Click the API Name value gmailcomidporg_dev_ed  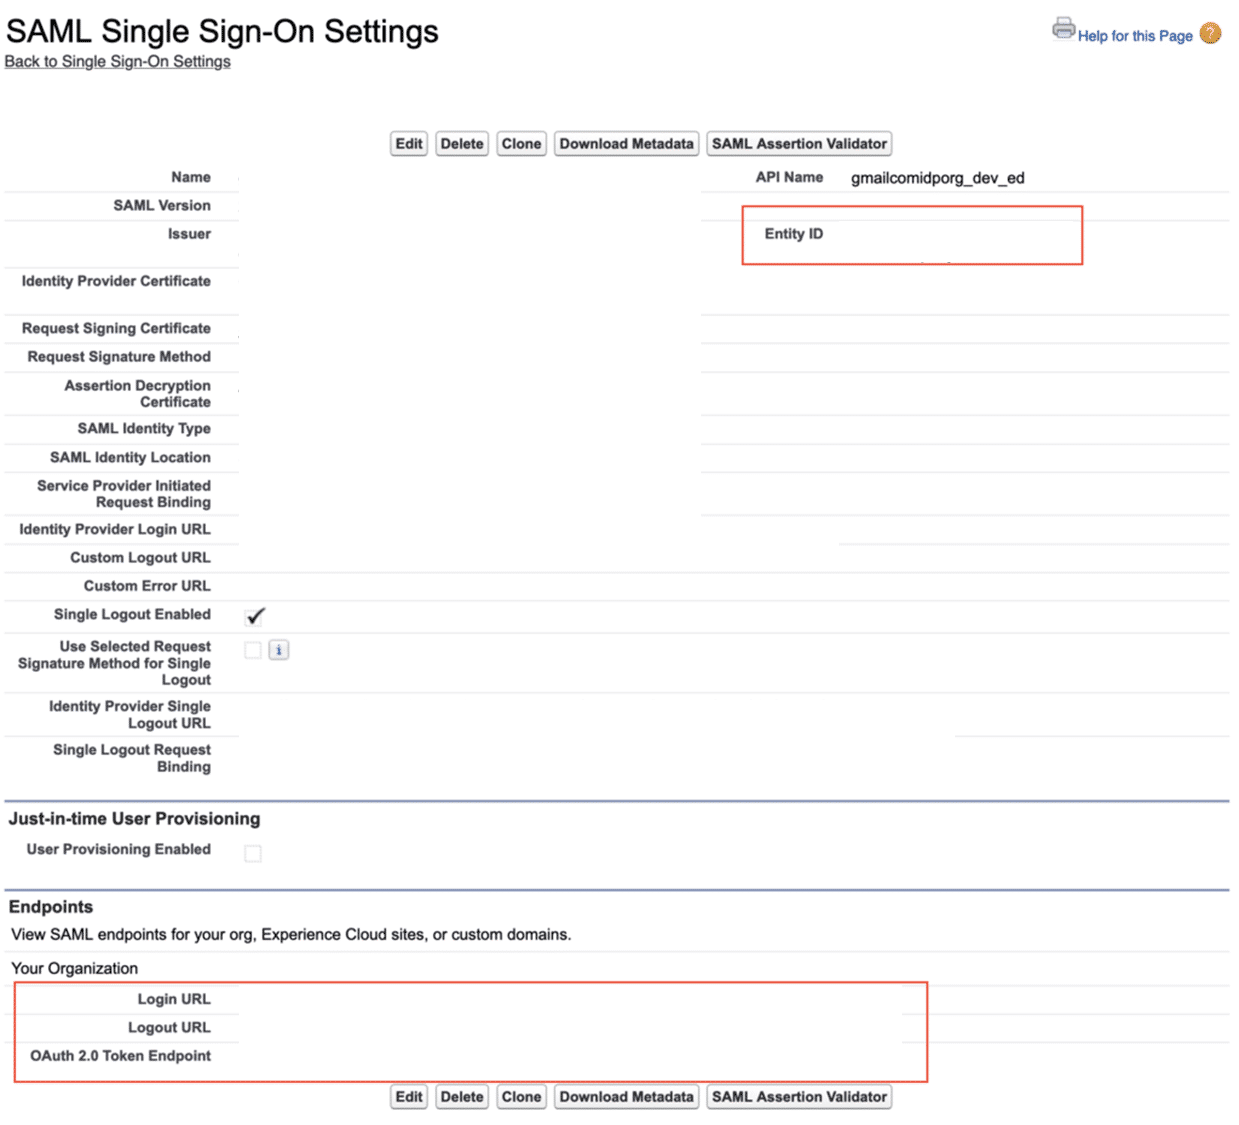[x=937, y=177]
